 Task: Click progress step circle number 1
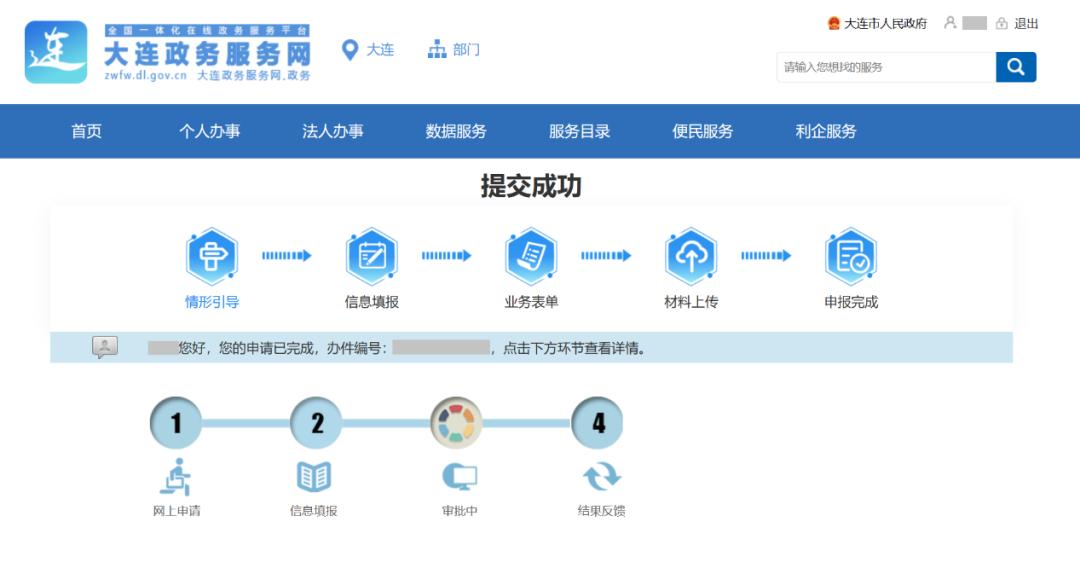(x=176, y=423)
